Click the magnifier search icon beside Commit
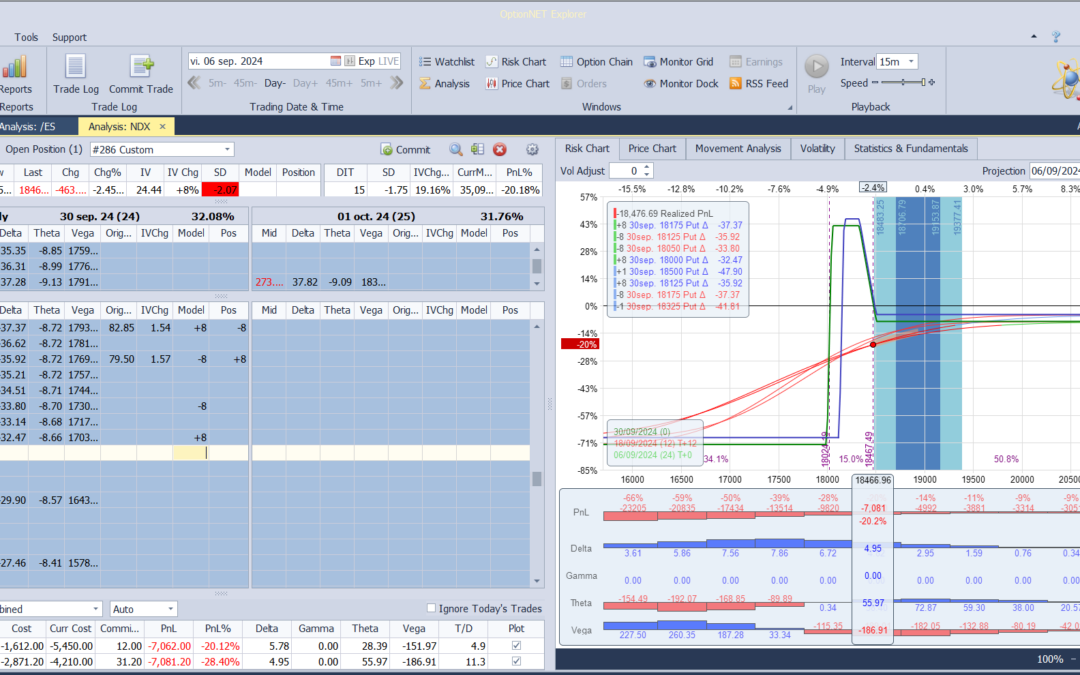Screen dimensions: 1080x675 pos(456,150)
